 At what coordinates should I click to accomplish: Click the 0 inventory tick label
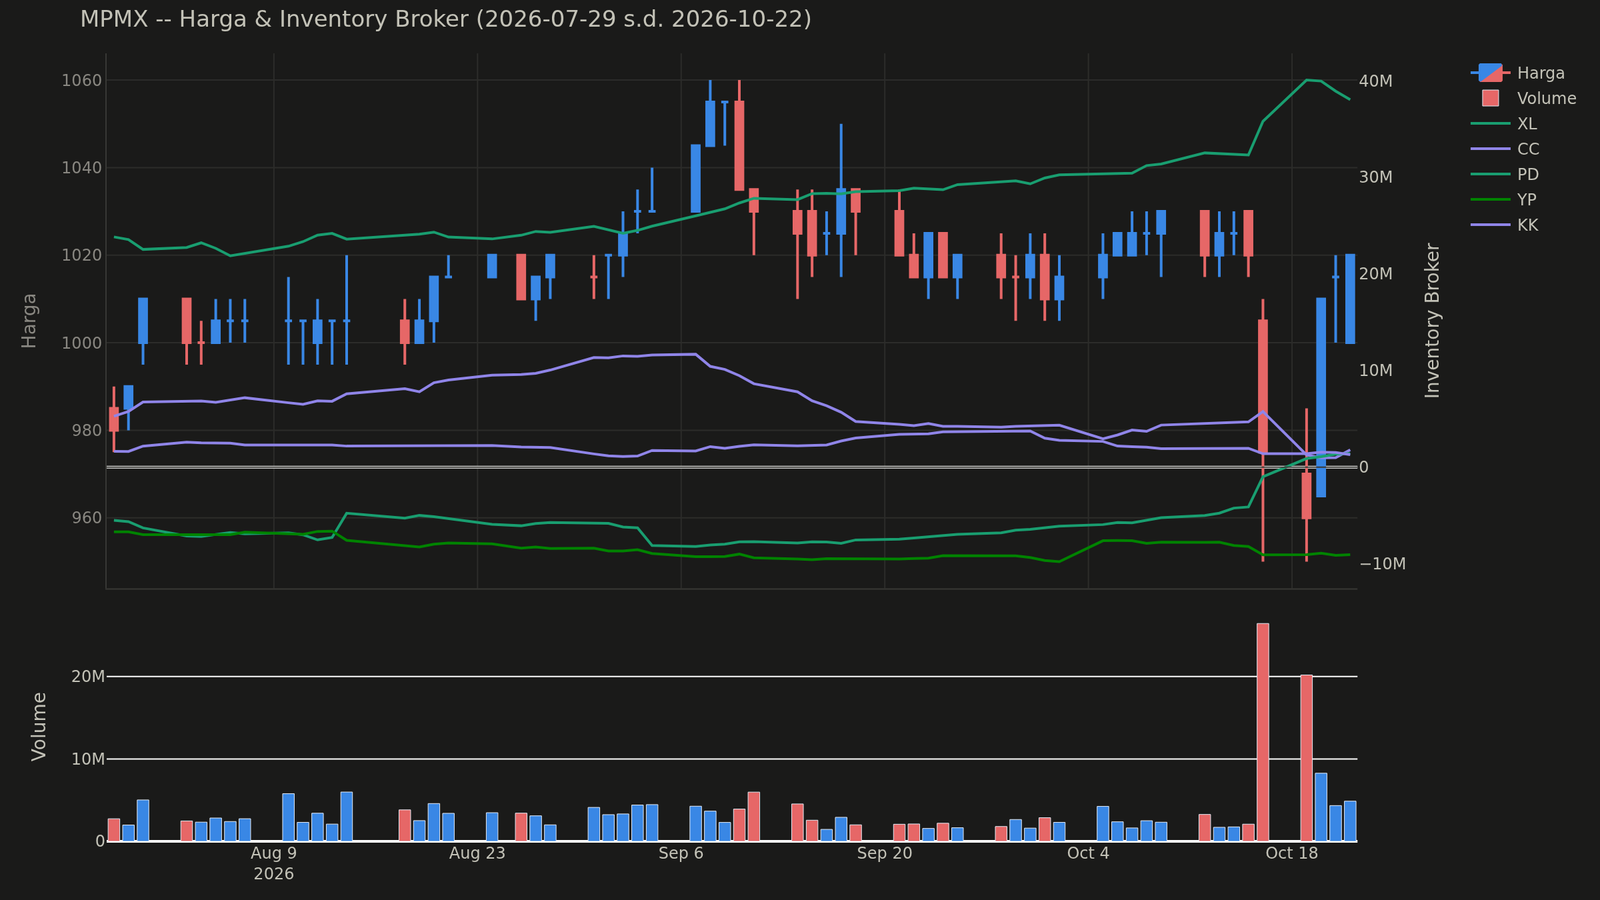pyautogui.click(x=1366, y=467)
